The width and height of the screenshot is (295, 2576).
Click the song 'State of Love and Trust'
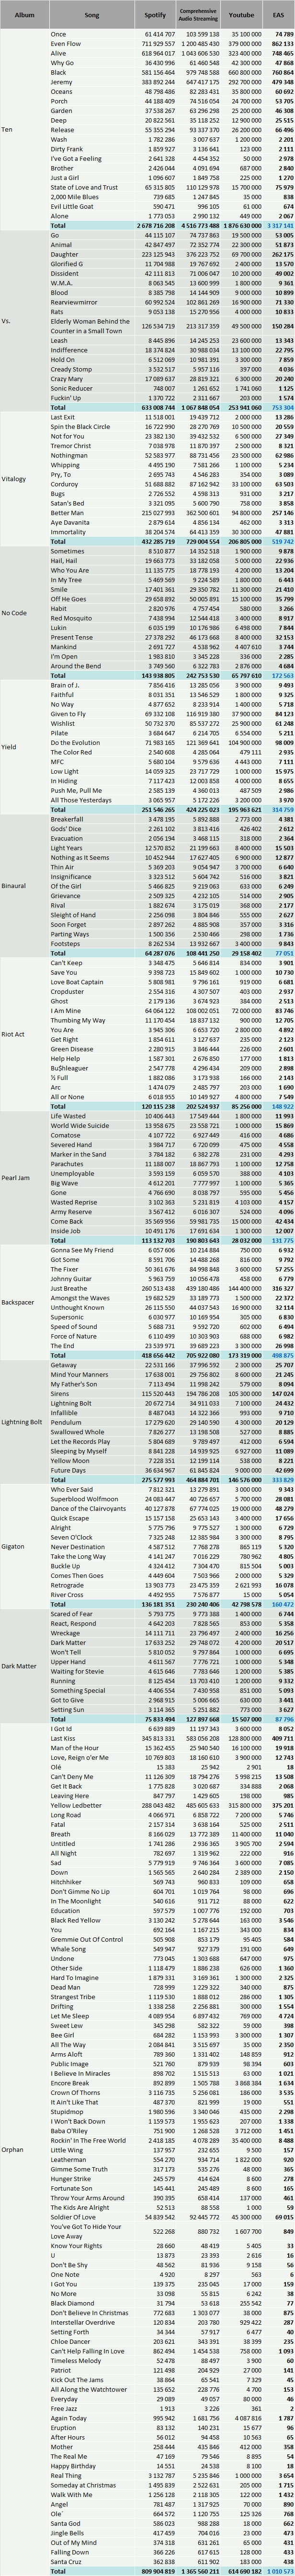[x=84, y=187]
